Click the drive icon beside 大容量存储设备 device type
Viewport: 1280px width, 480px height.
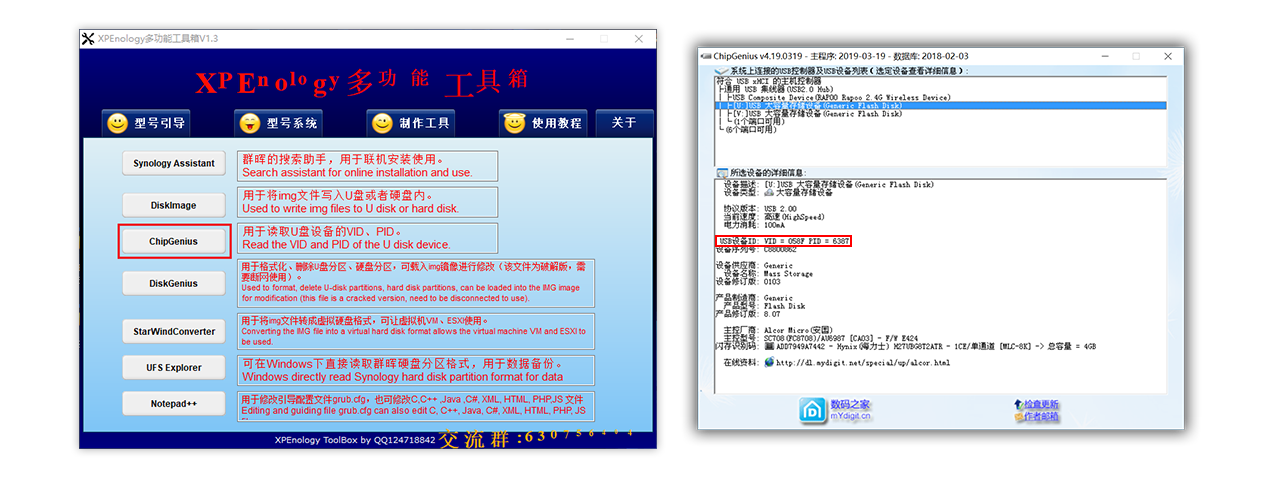click(768, 192)
